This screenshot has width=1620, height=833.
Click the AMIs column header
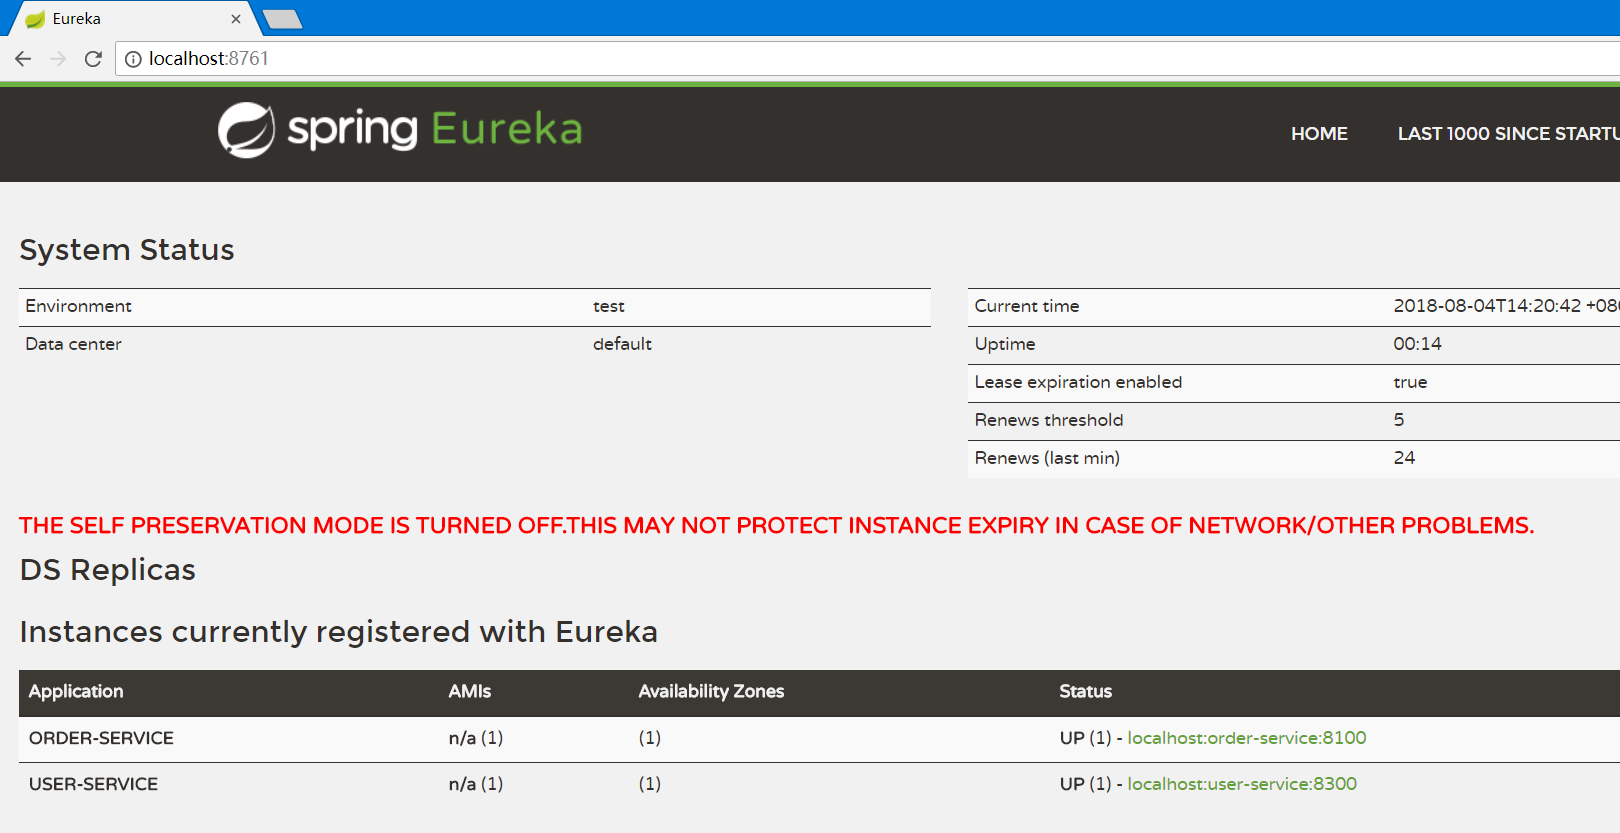(x=470, y=691)
